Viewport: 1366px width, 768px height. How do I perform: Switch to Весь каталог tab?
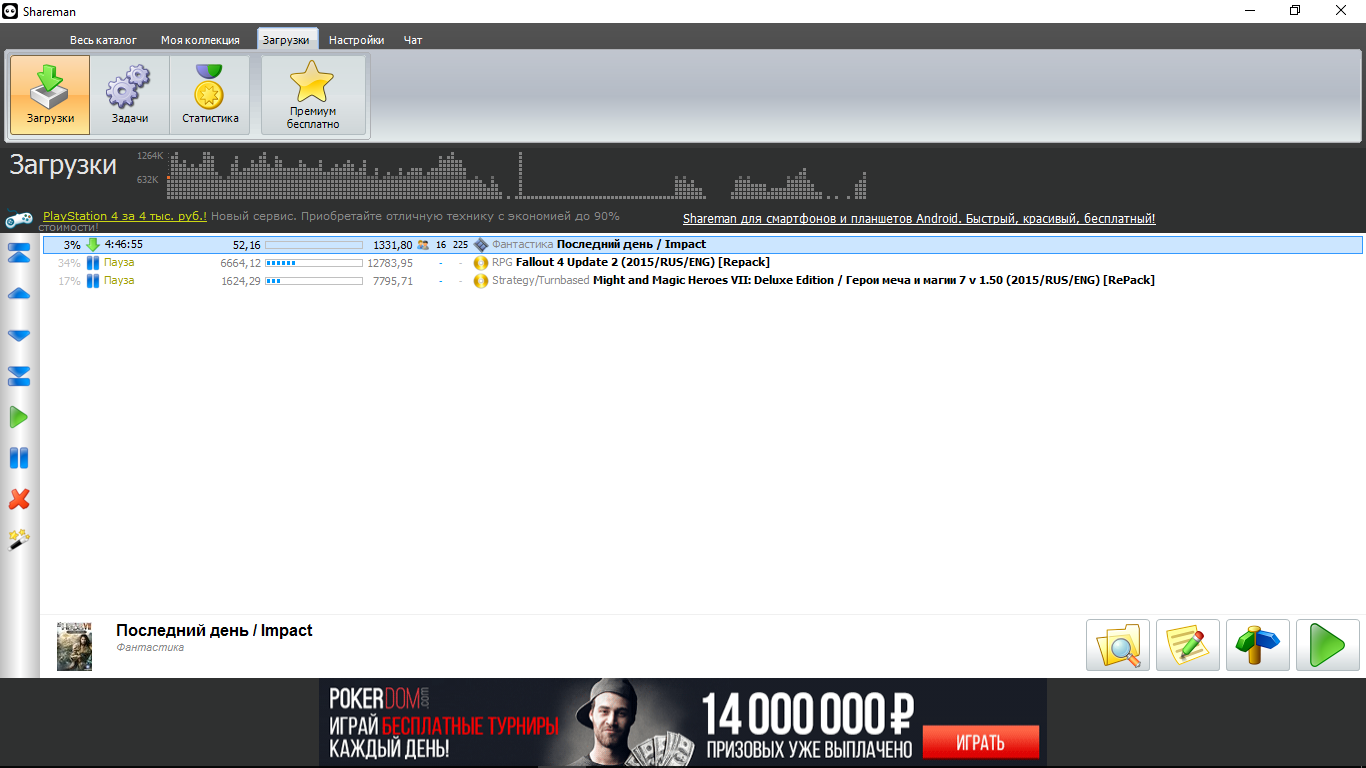pyautogui.click(x=103, y=40)
